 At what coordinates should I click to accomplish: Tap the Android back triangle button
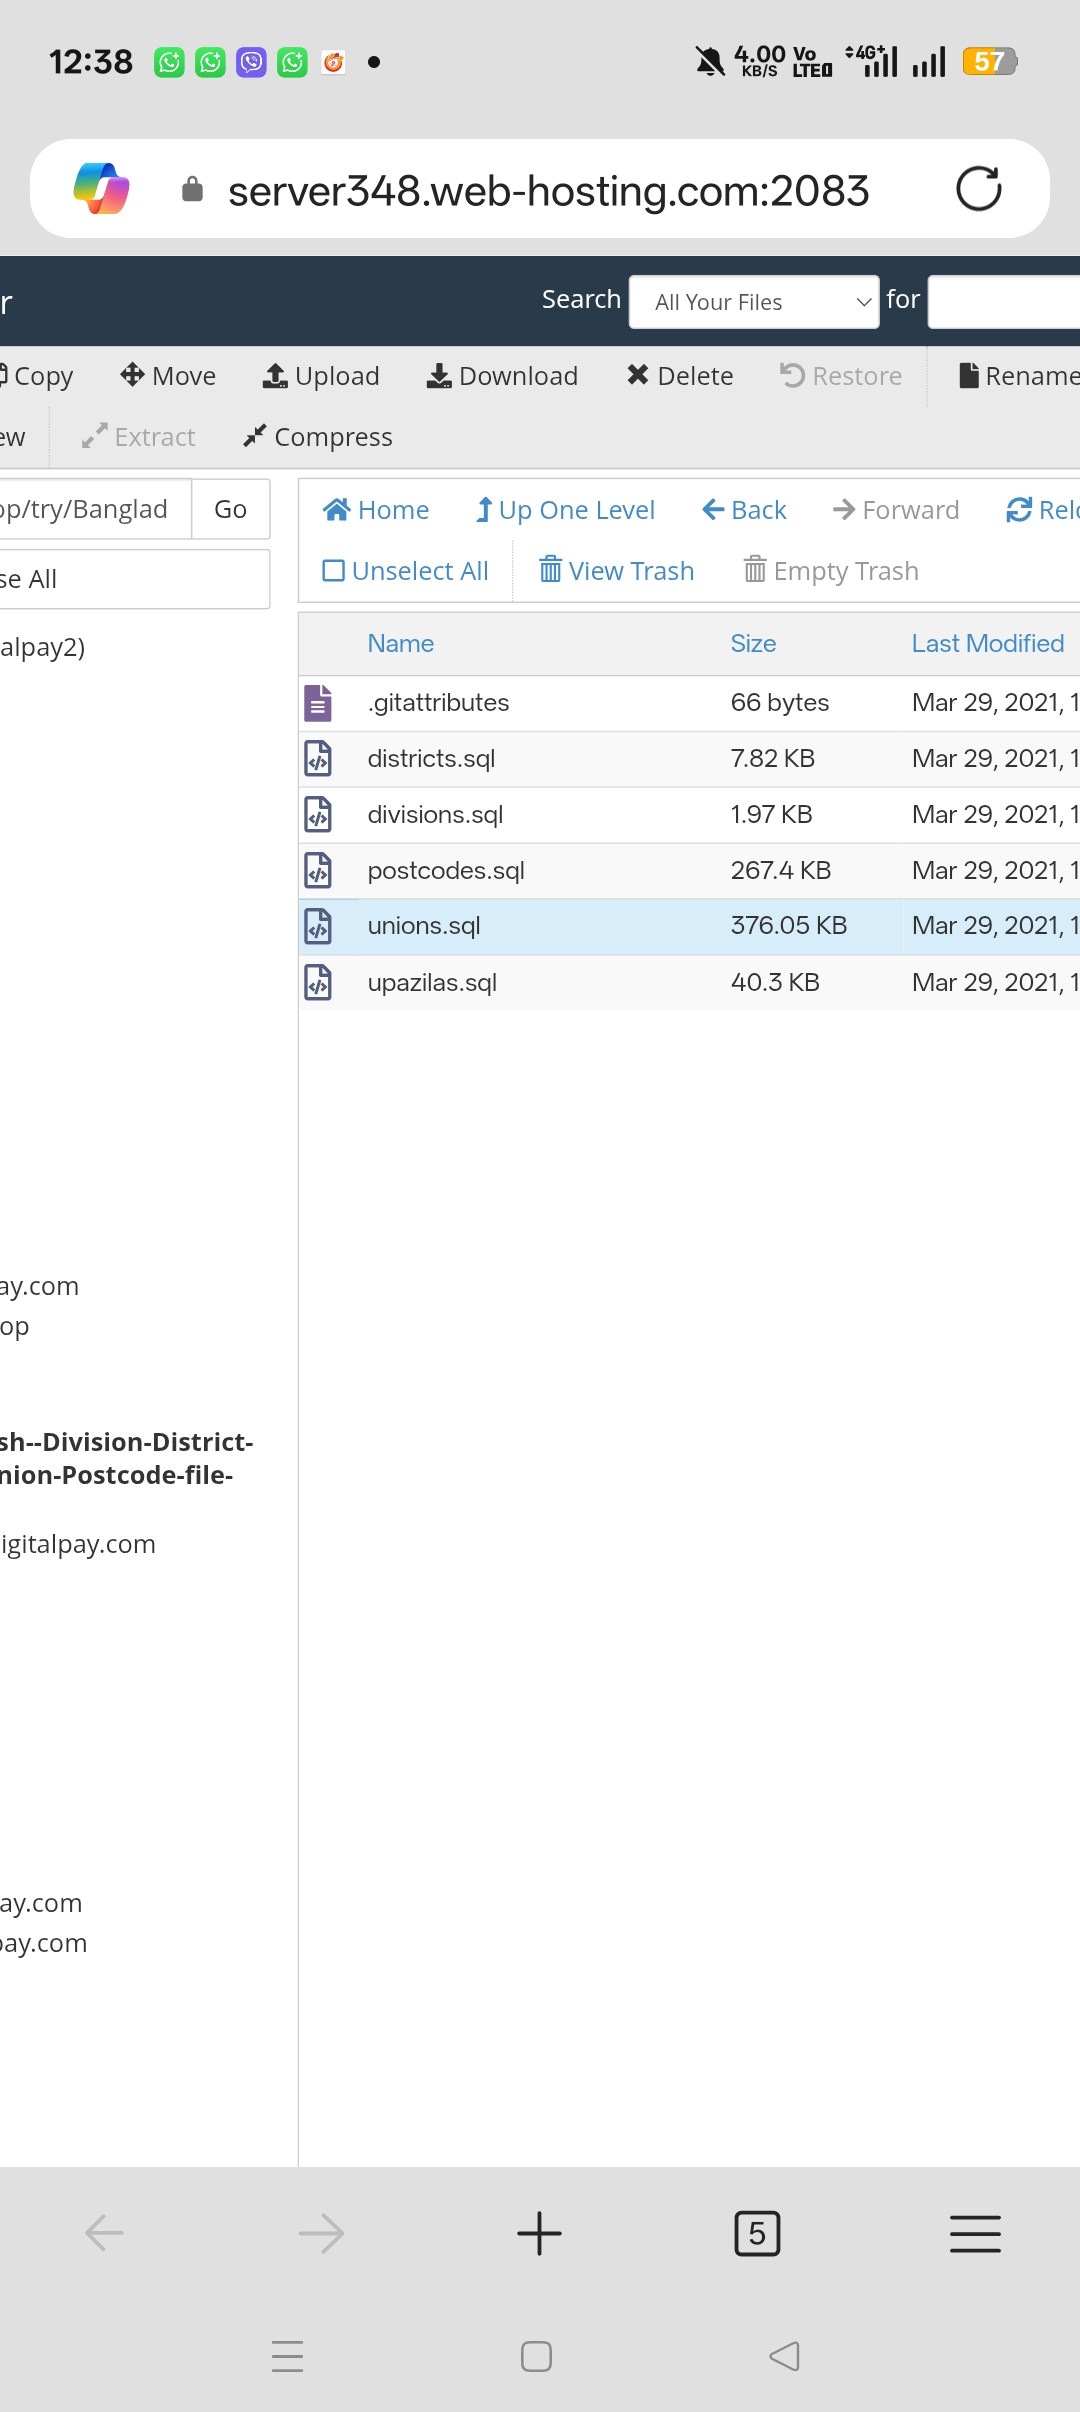coord(785,2357)
